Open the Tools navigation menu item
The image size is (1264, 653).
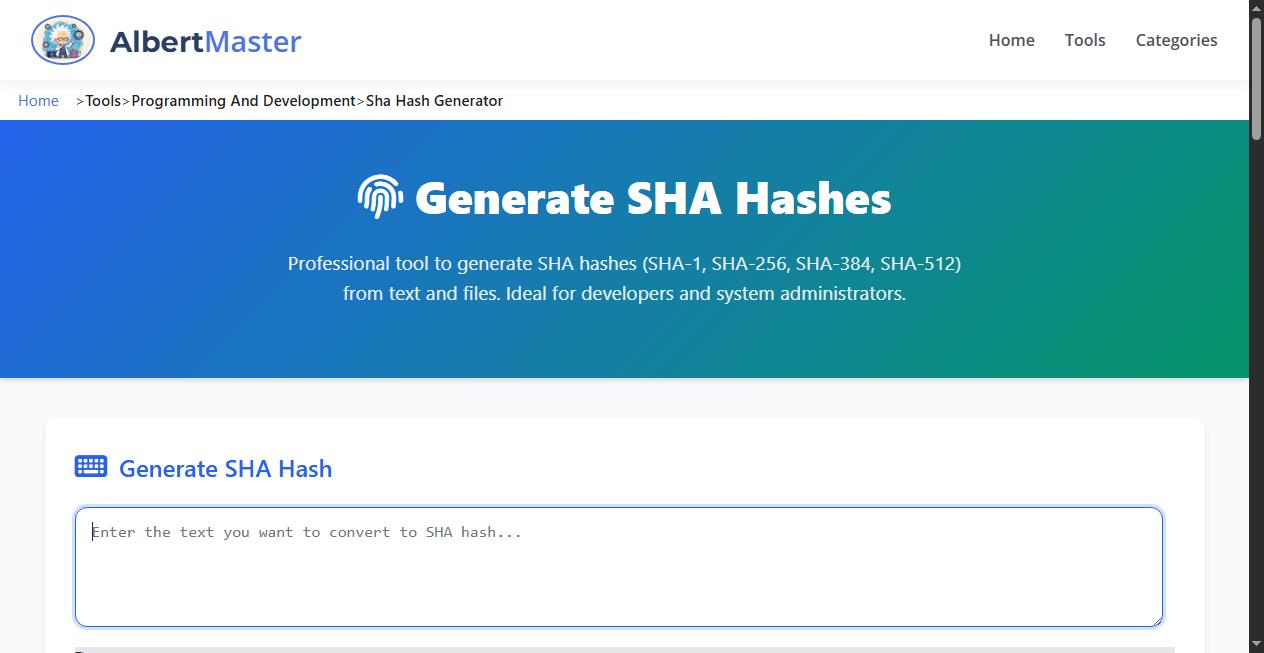(1085, 40)
